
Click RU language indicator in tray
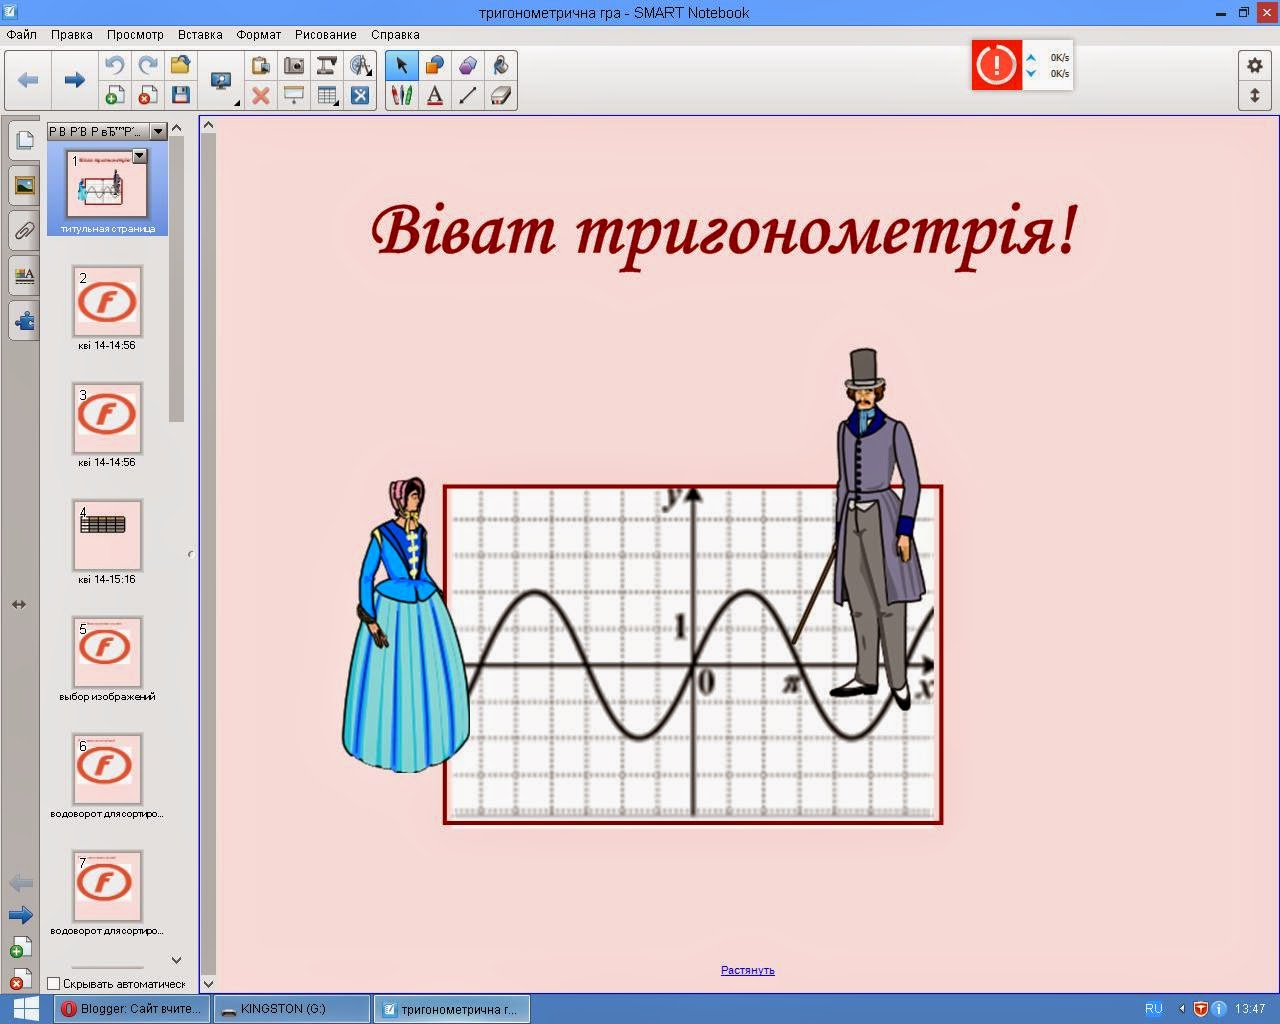point(1153,1009)
